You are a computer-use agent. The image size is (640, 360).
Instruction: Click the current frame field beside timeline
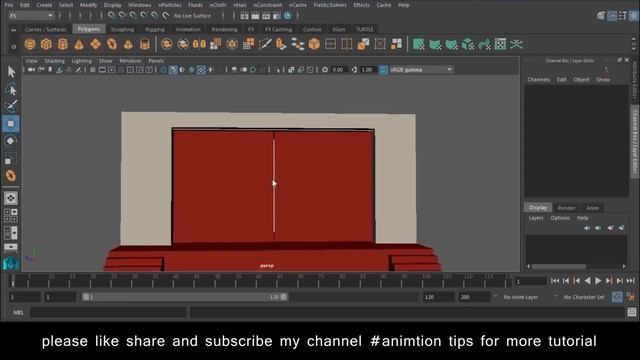click(x=531, y=281)
